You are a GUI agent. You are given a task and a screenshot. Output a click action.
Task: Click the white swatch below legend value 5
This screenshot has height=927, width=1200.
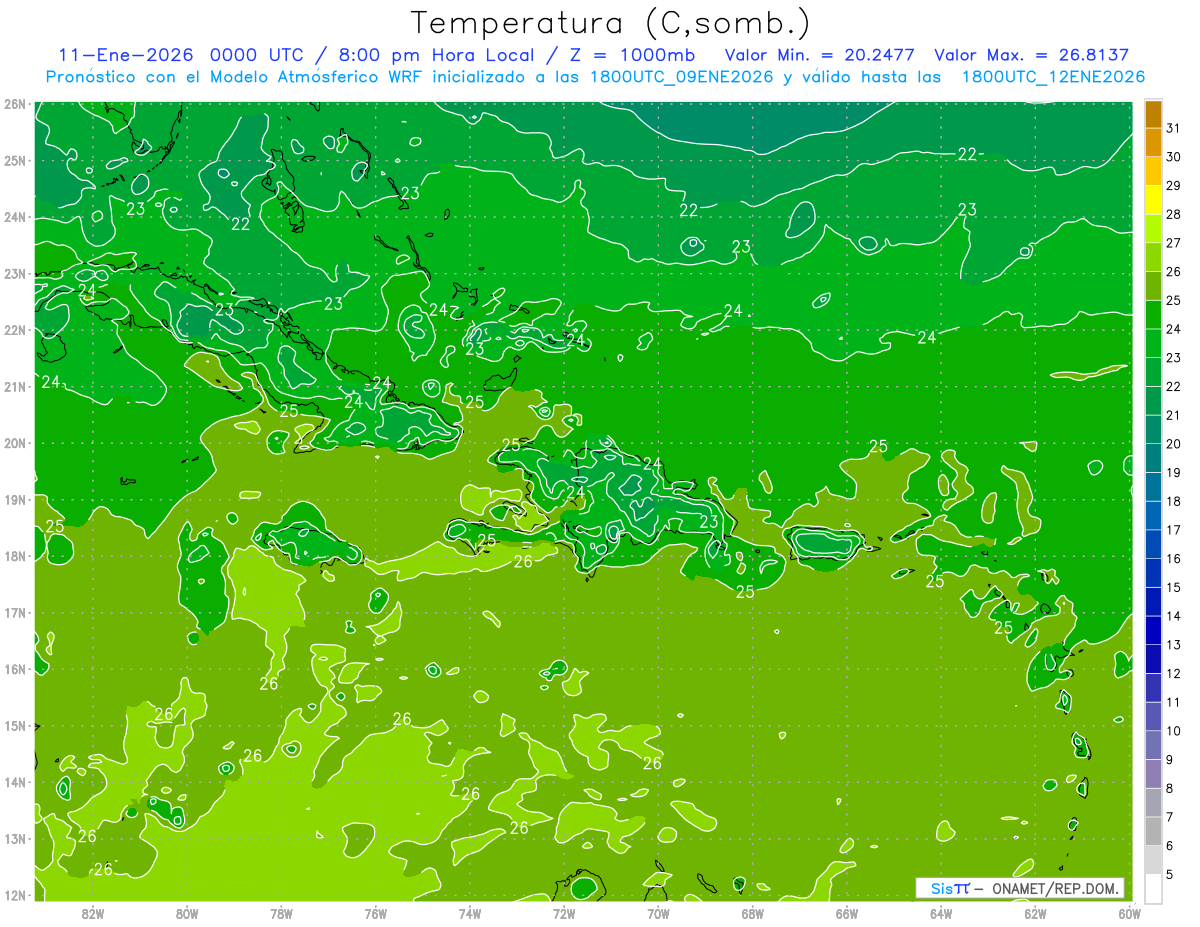(1153, 888)
